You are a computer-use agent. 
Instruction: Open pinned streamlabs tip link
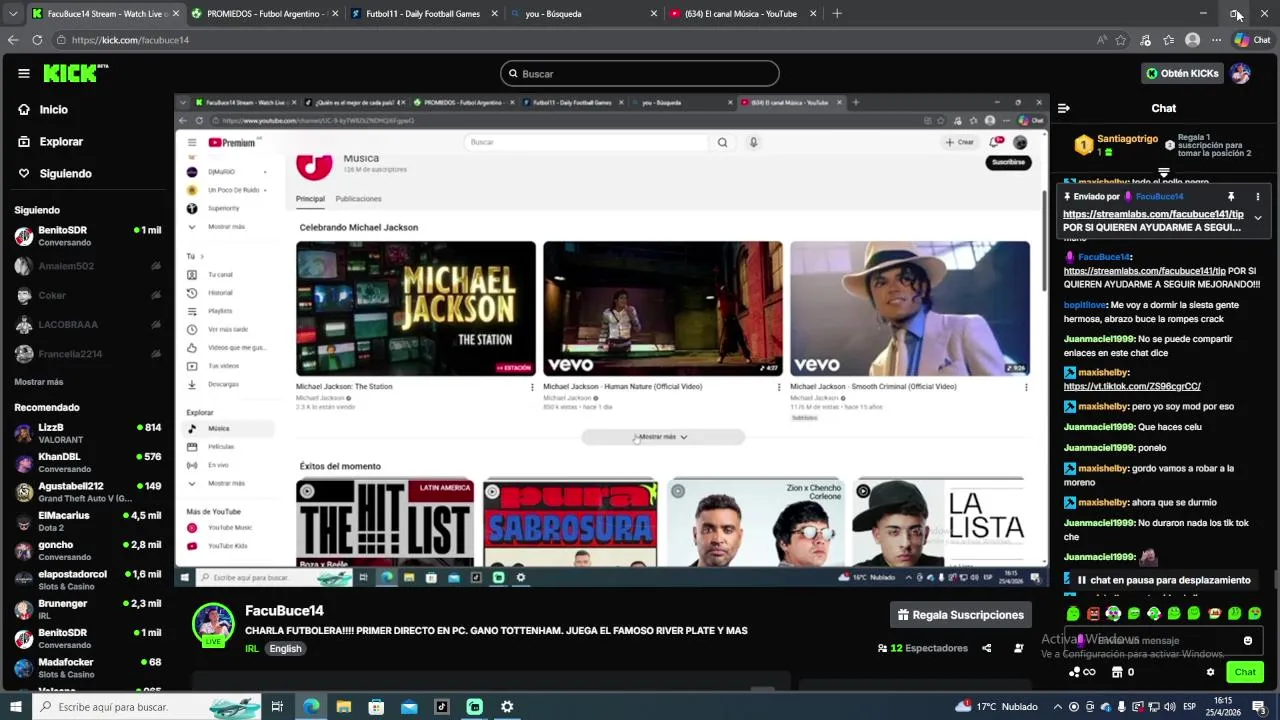(x=1153, y=214)
